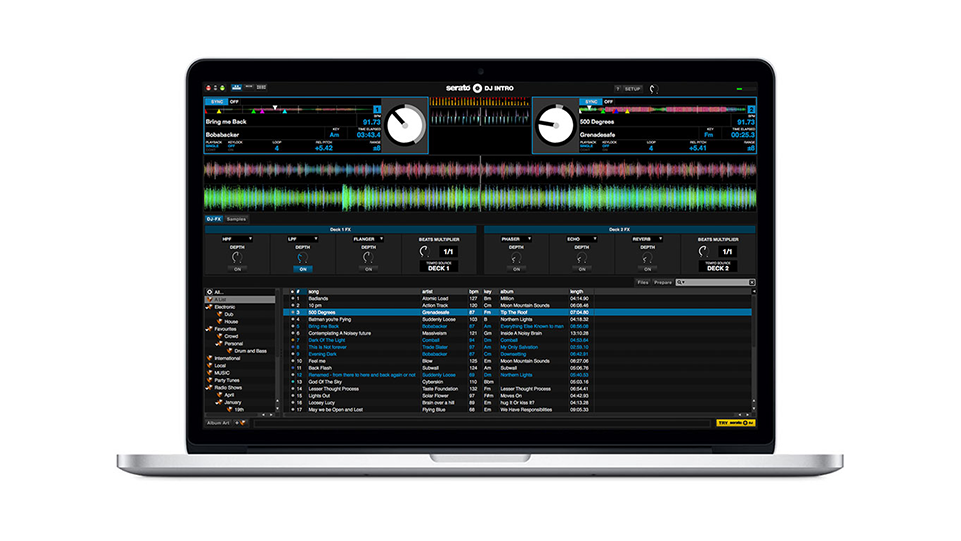The image size is (961, 541).
Task: Clear the search with the X button
Action: click(x=752, y=282)
